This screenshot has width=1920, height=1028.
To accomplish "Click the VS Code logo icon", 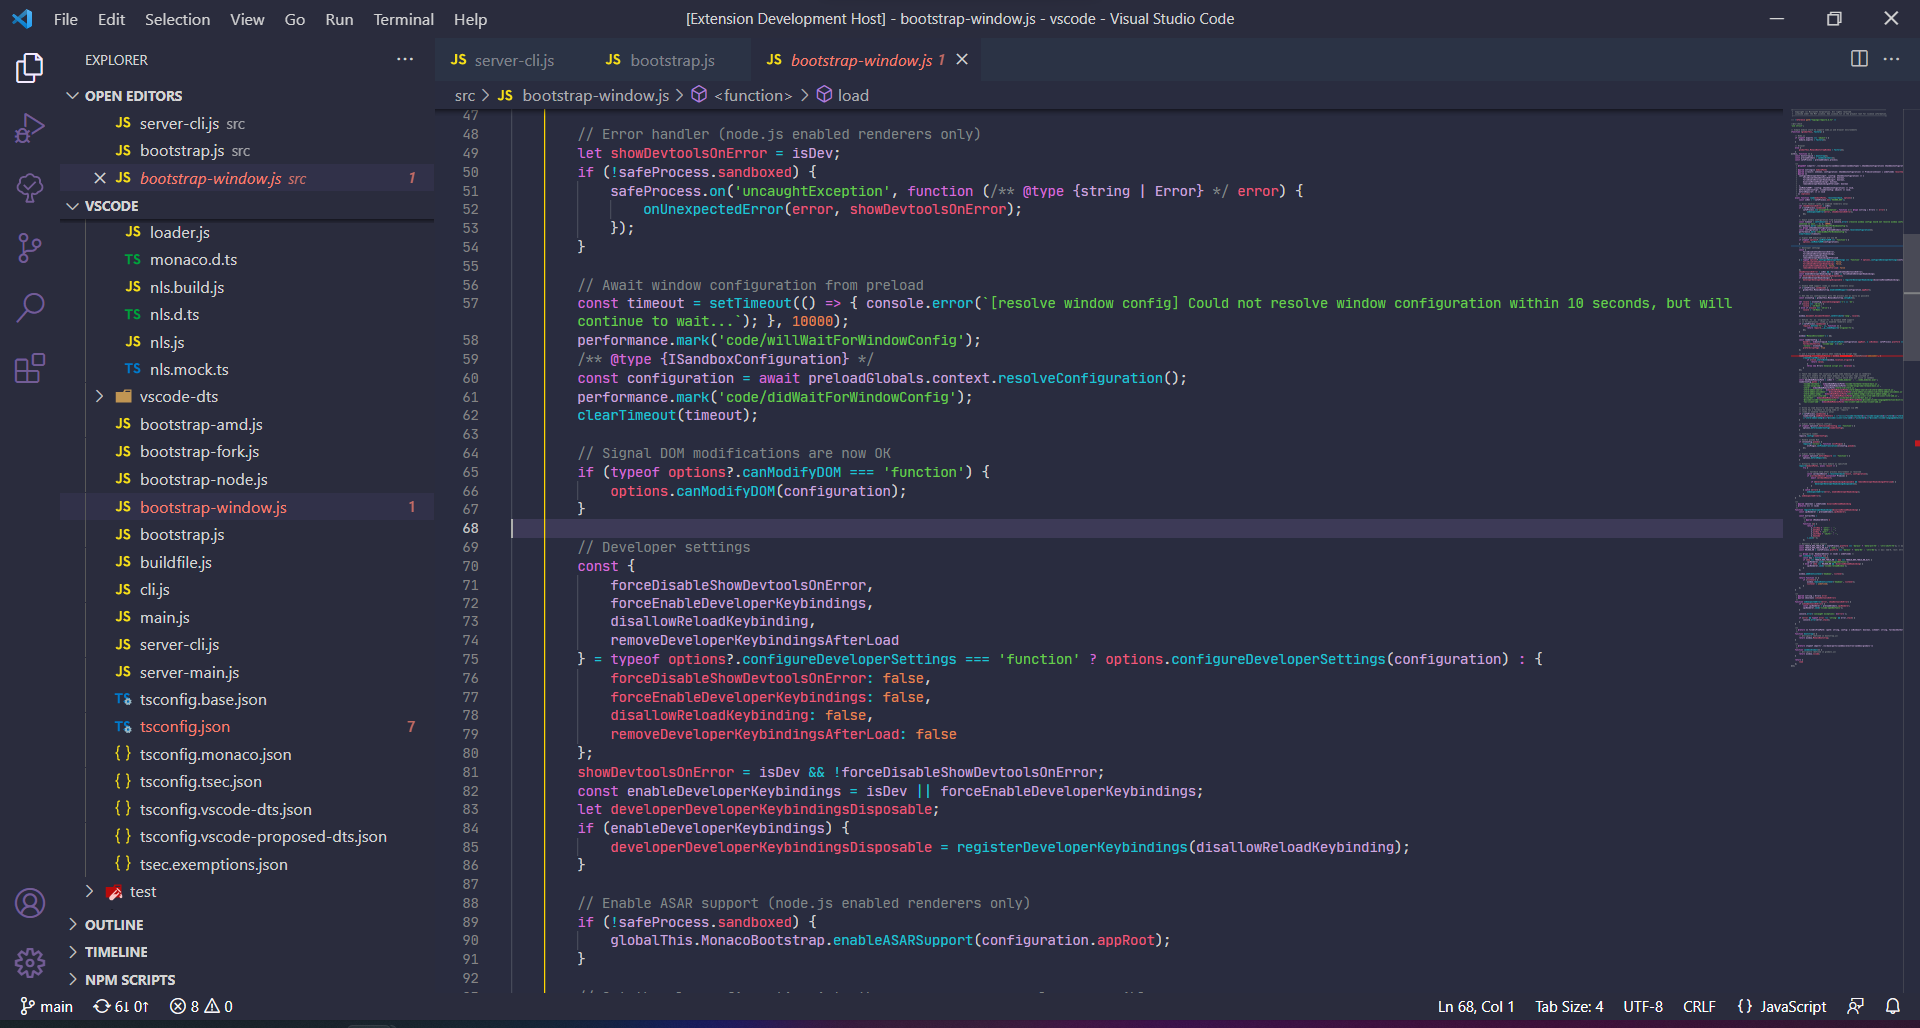I will click(22, 19).
